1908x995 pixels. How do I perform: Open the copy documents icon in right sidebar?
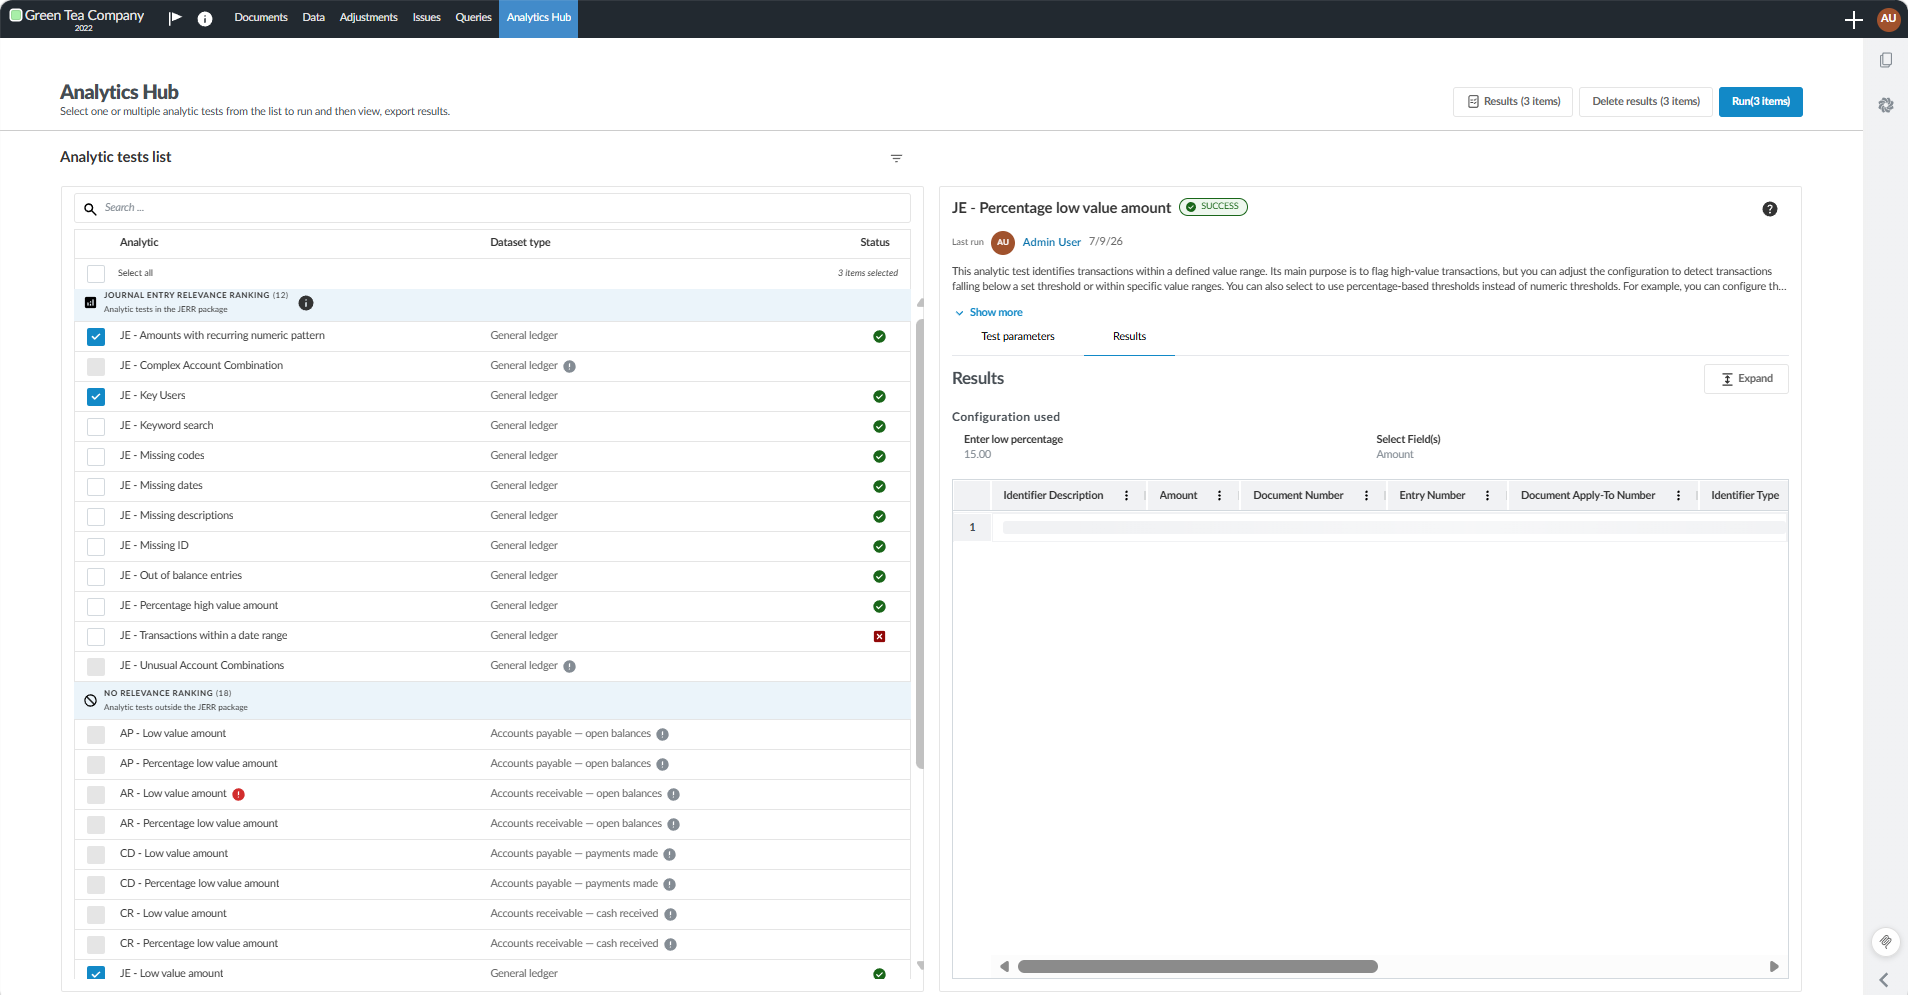(x=1886, y=60)
